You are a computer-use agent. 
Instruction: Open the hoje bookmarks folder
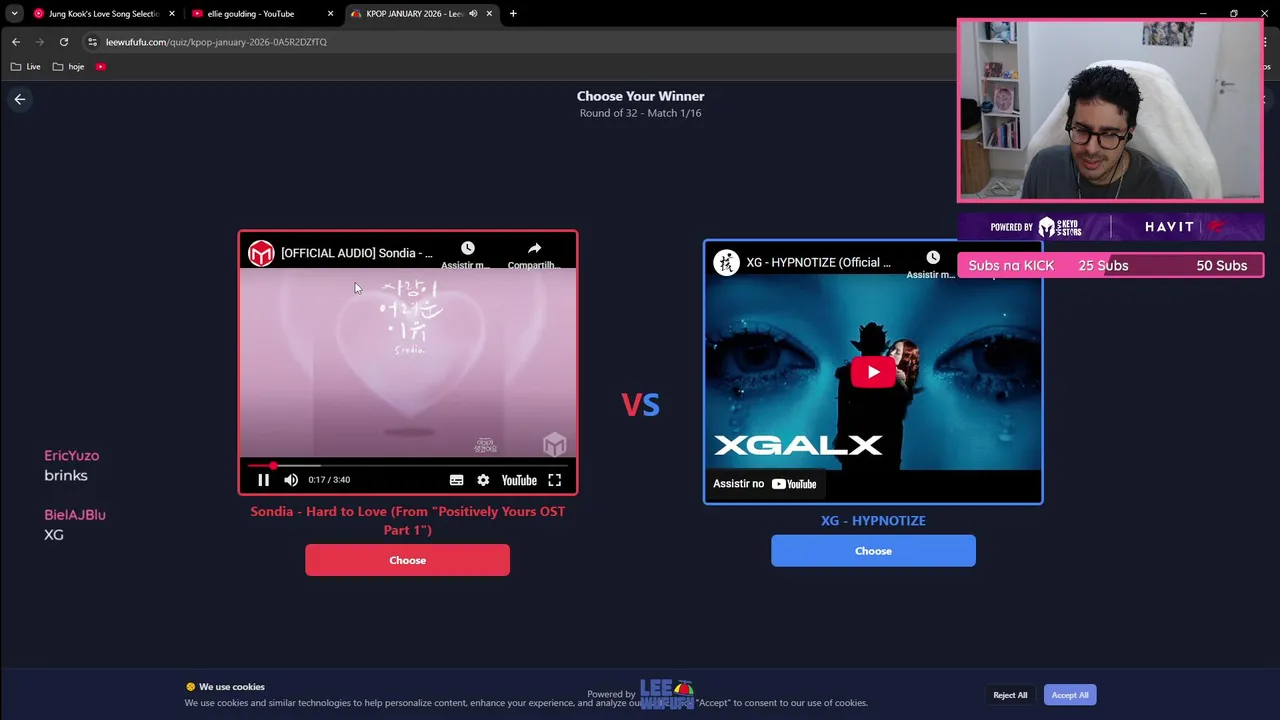click(68, 67)
